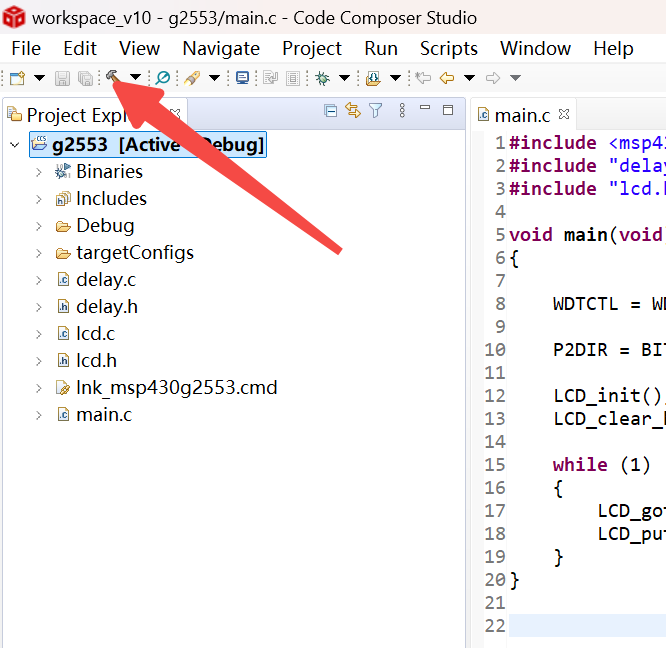This screenshot has height=648, width=666.
Task: Click the New toolbar icon
Action: click(x=17, y=78)
